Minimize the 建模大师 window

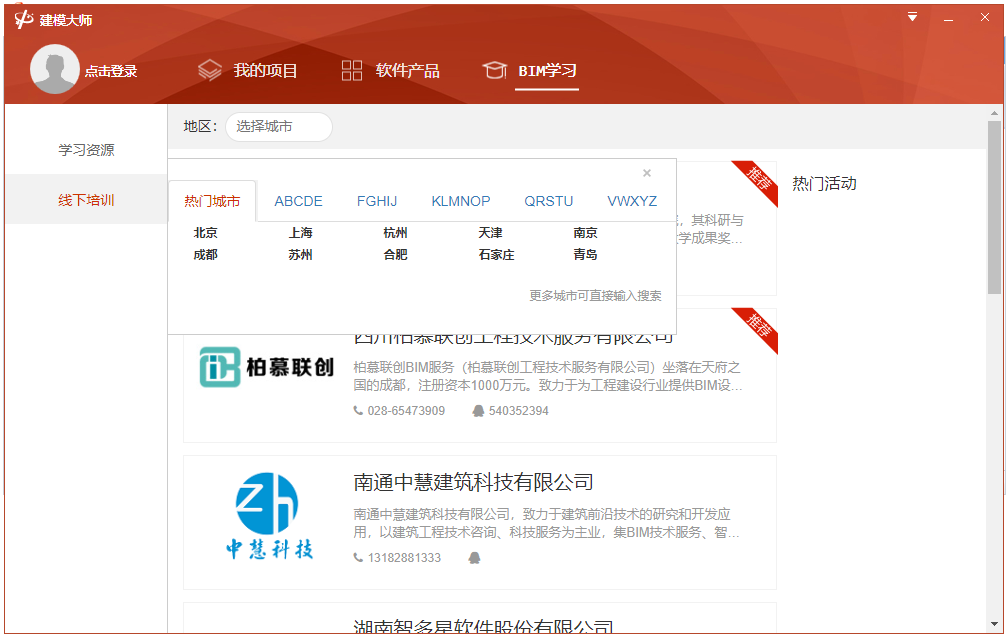tap(948, 19)
